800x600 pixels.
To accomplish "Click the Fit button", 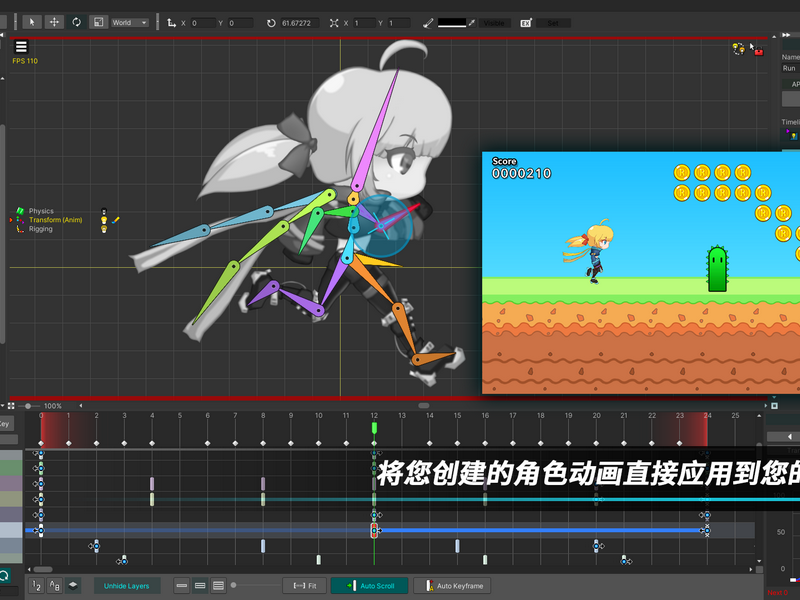I will pos(305,586).
